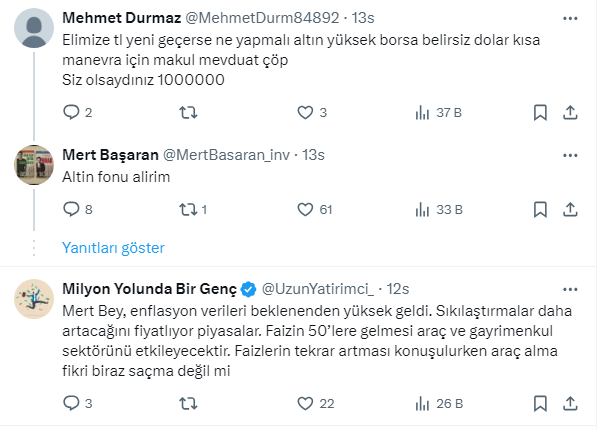Bookmark Milyon Yolunda Bir Genç's tweet
Viewport: 603px width, 429px height.
pyautogui.click(x=540, y=403)
